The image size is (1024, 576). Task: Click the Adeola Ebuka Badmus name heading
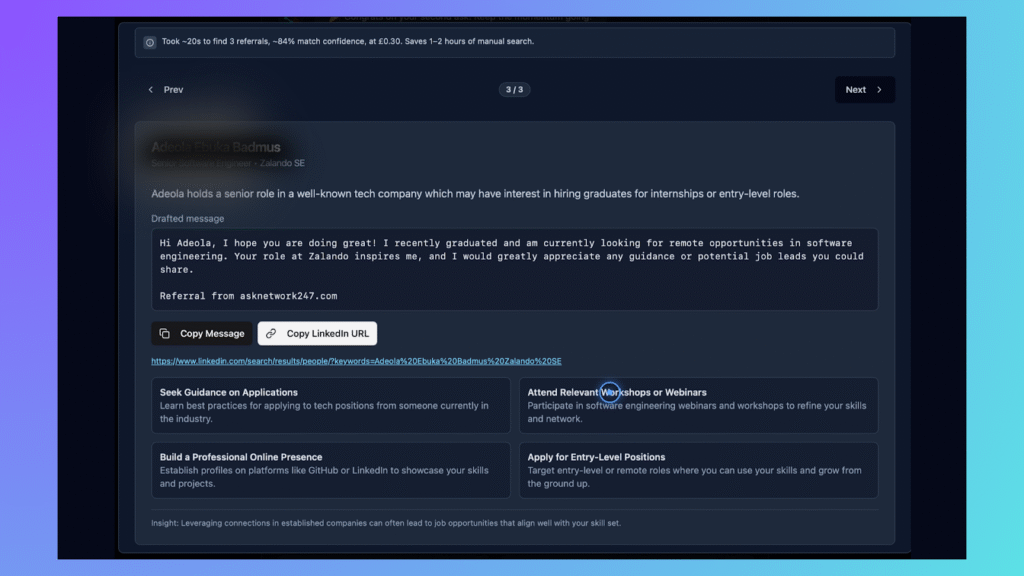tap(216, 147)
